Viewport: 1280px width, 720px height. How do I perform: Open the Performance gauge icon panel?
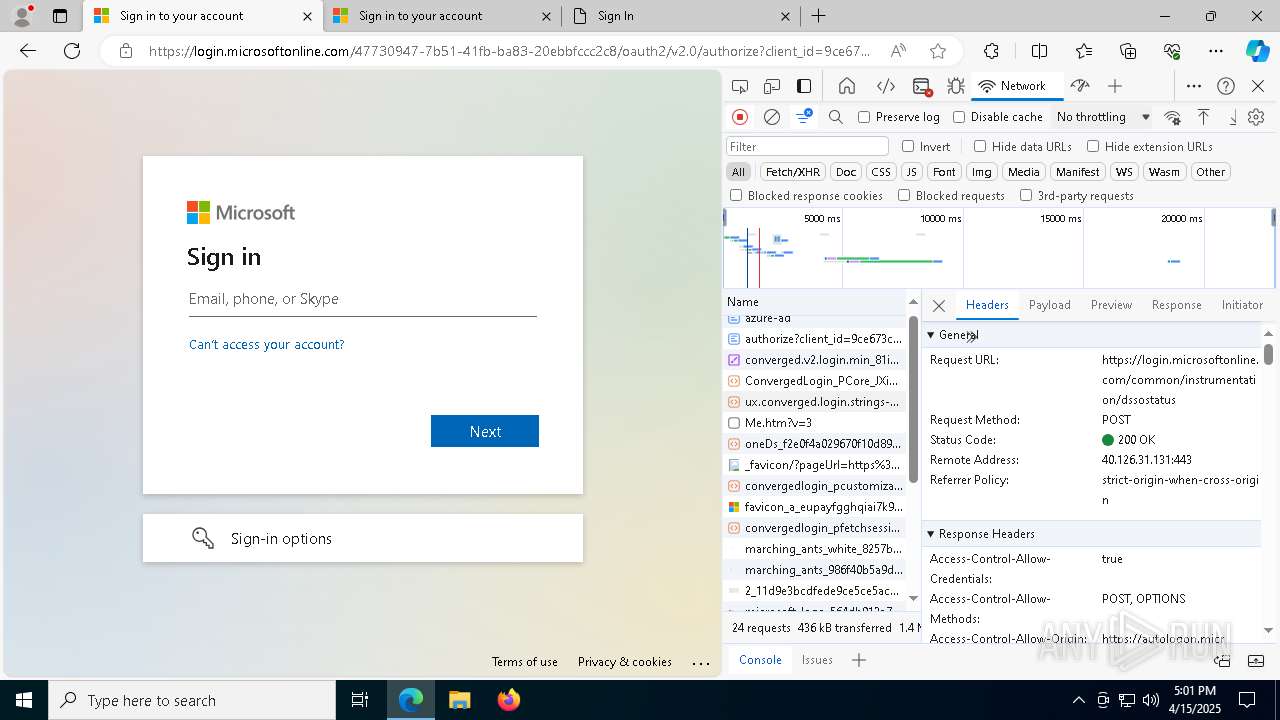point(1079,86)
